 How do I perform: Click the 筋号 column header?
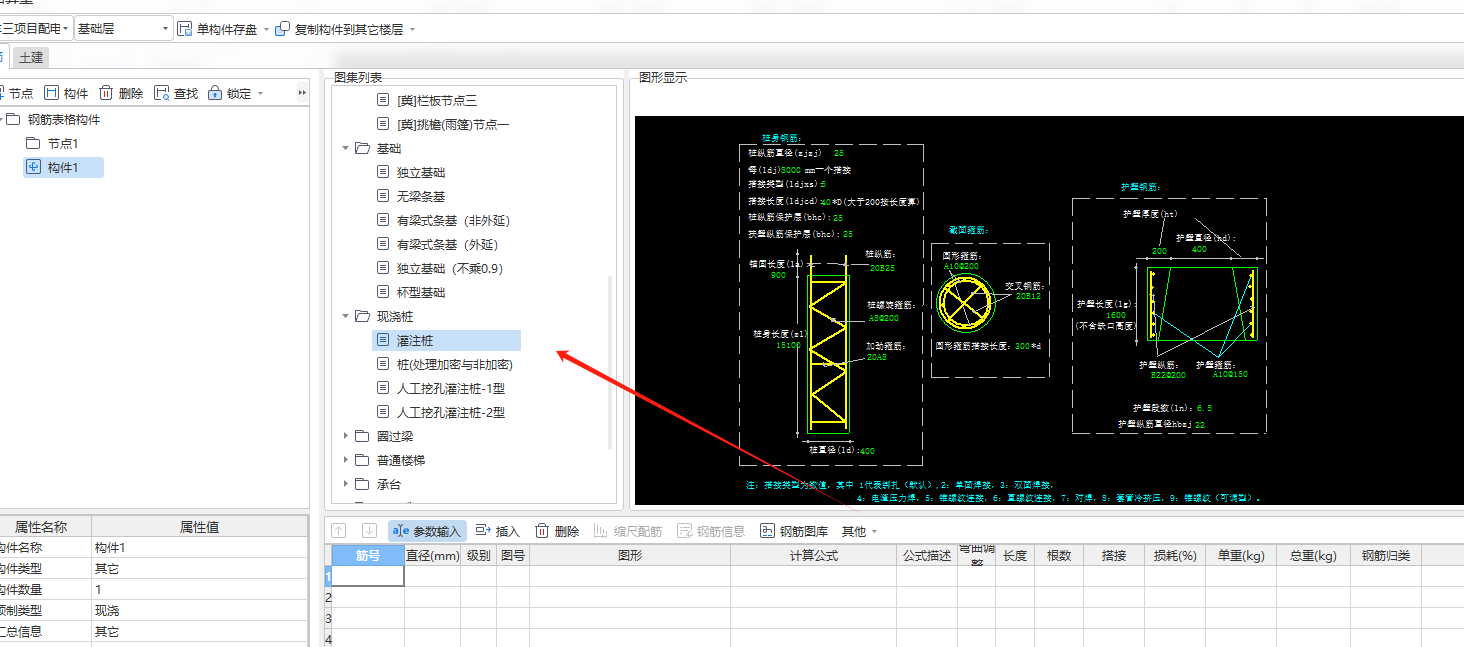point(368,555)
